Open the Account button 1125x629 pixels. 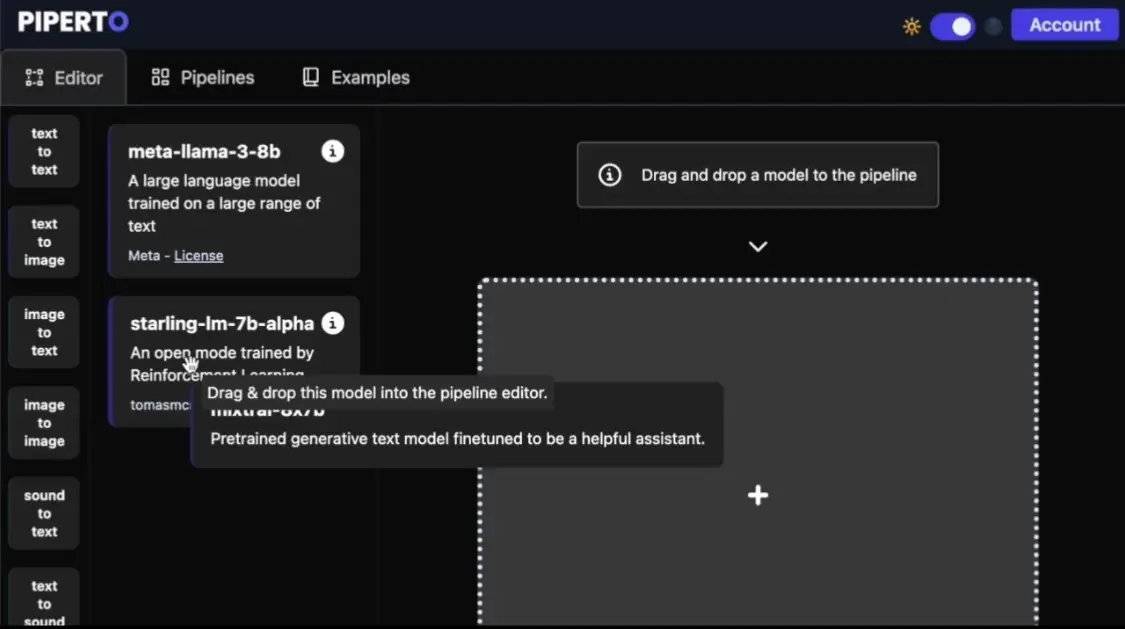1064,25
